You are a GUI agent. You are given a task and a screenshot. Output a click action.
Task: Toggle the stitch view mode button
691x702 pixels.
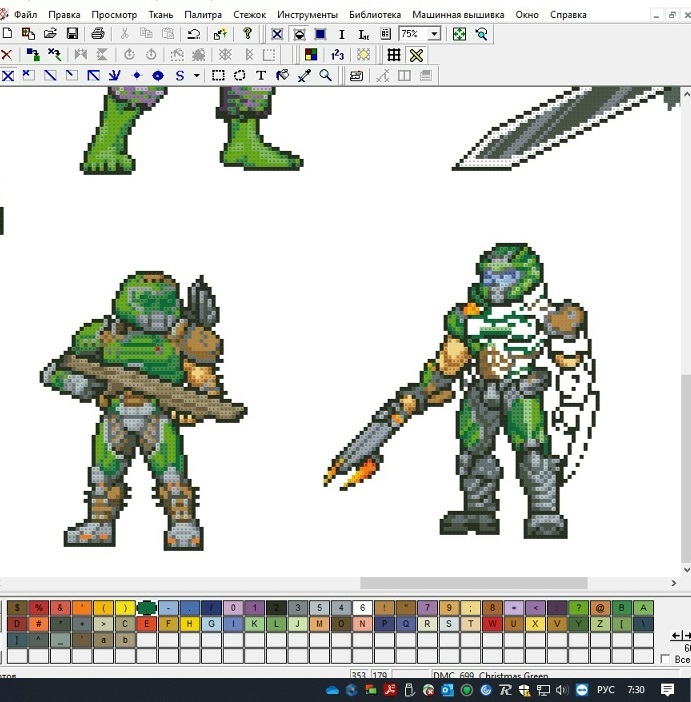coord(277,34)
